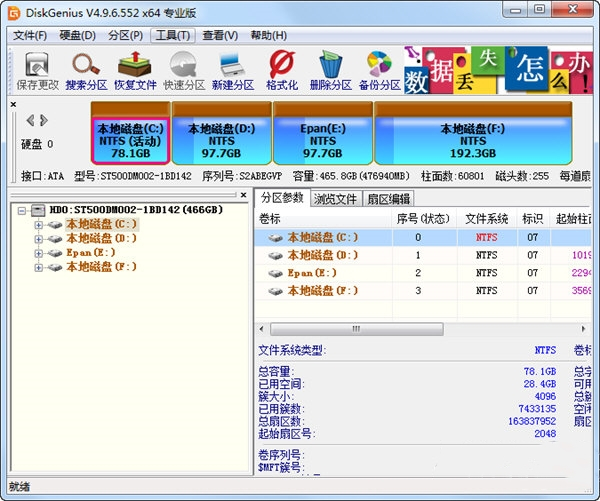
Task: Click the 格式化 (Format) toolbar icon
Action: coord(282,70)
